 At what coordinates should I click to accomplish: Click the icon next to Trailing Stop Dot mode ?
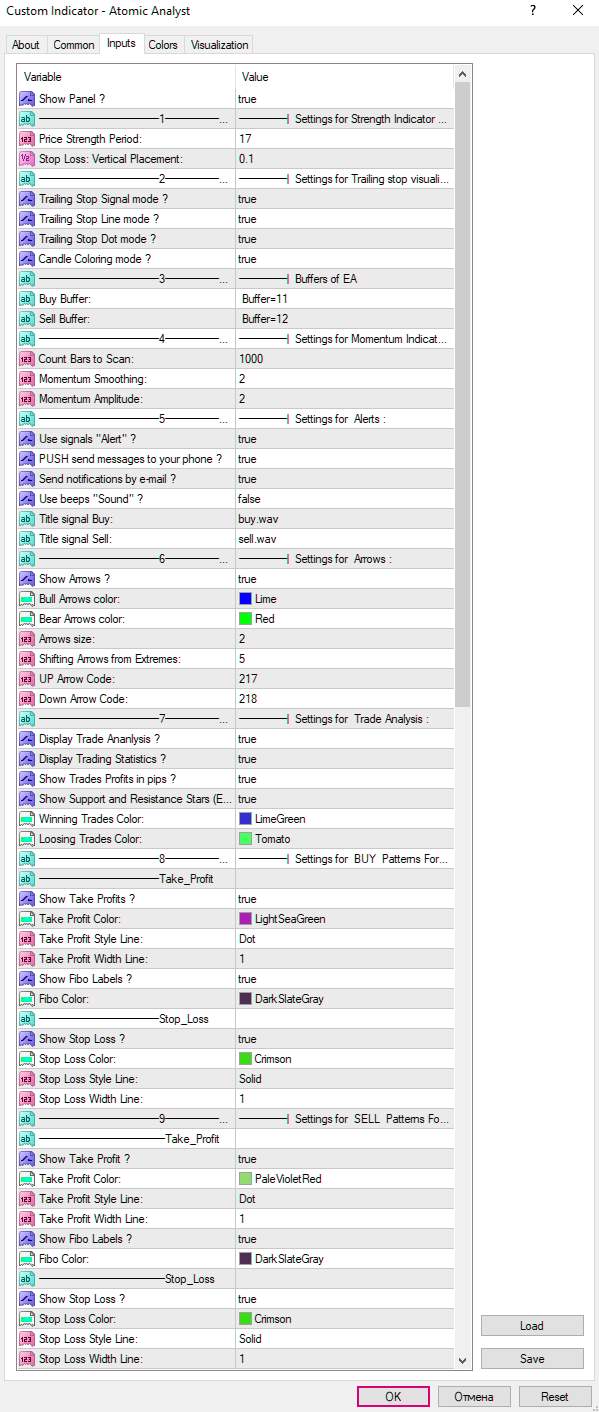(27, 239)
